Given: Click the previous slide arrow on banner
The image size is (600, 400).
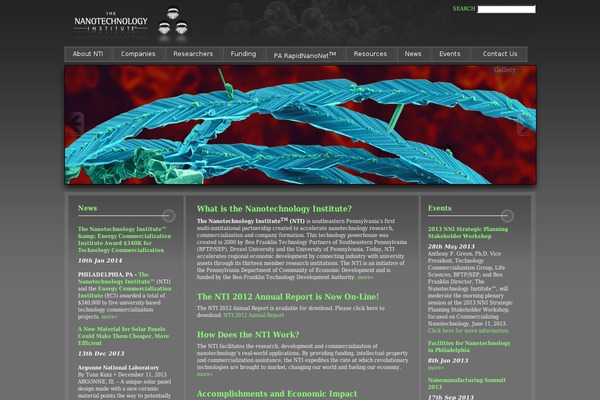Looking at the screenshot, I should (76, 124).
